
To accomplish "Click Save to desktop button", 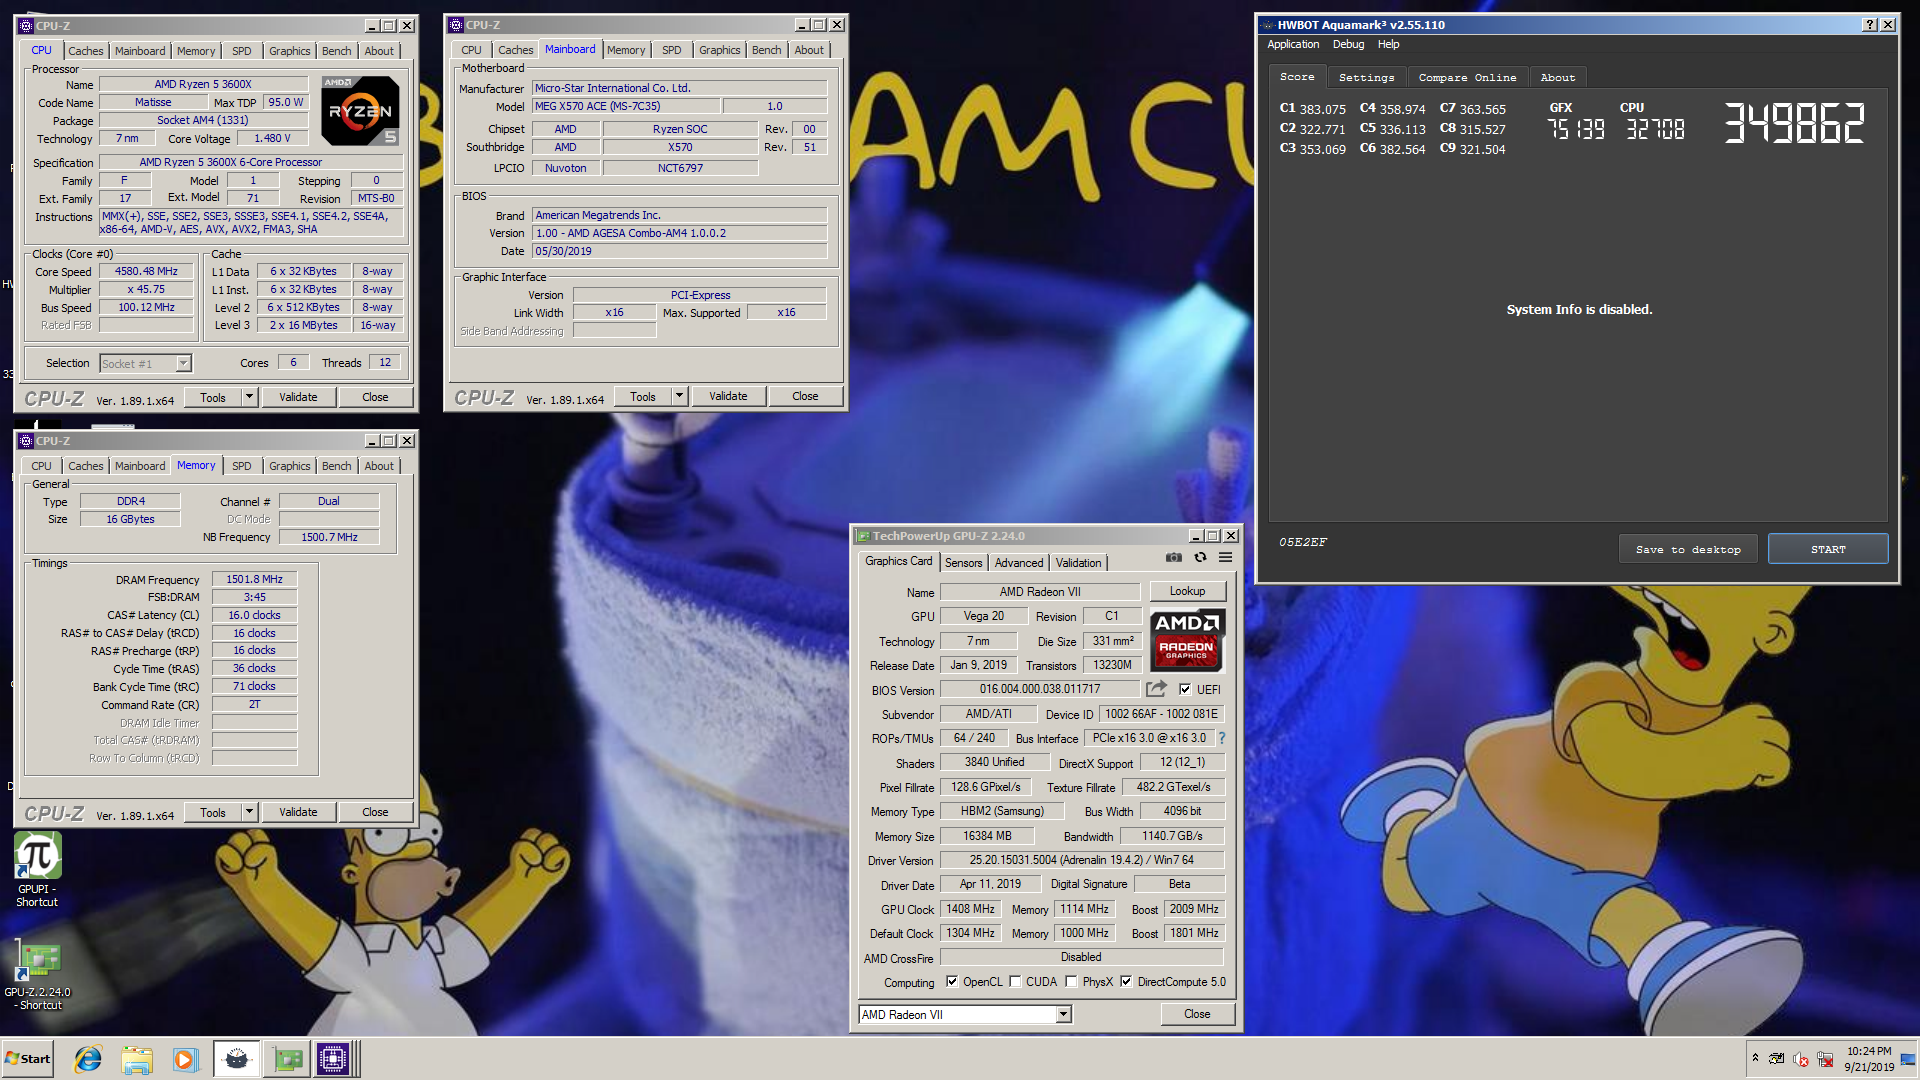I will (x=1687, y=549).
